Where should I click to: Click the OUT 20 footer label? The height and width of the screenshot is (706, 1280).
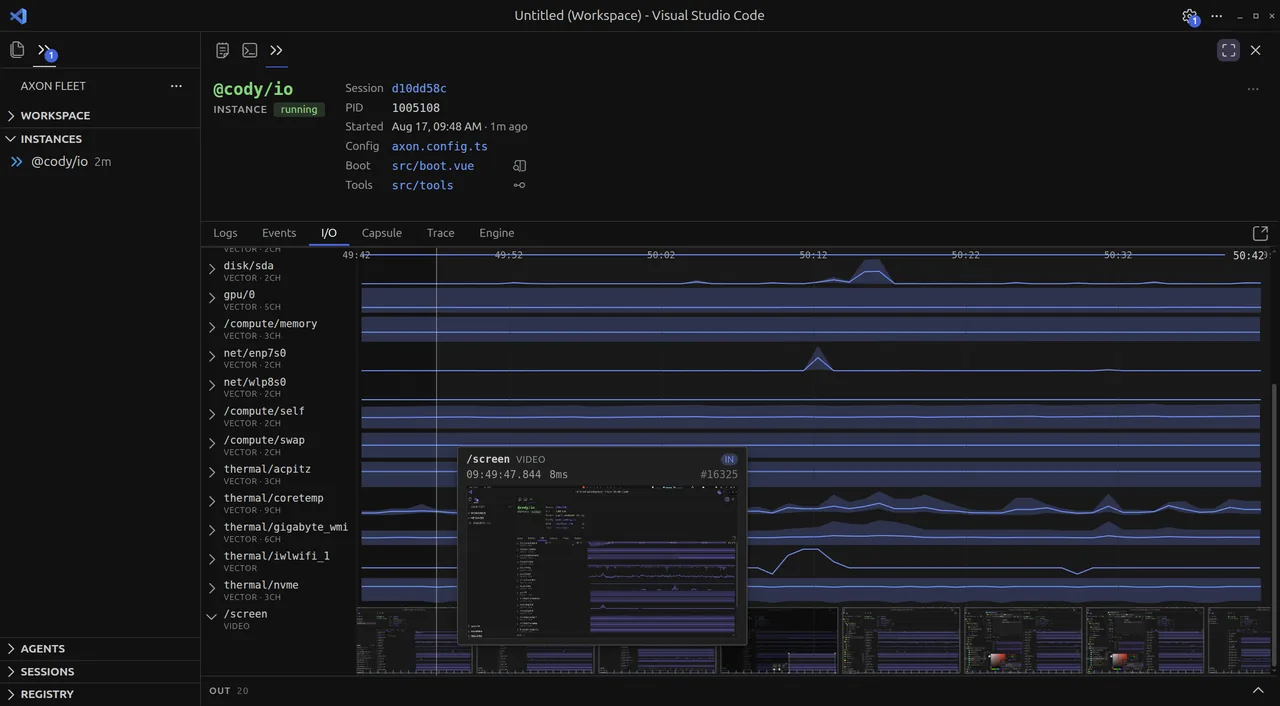pyautogui.click(x=229, y=691)
